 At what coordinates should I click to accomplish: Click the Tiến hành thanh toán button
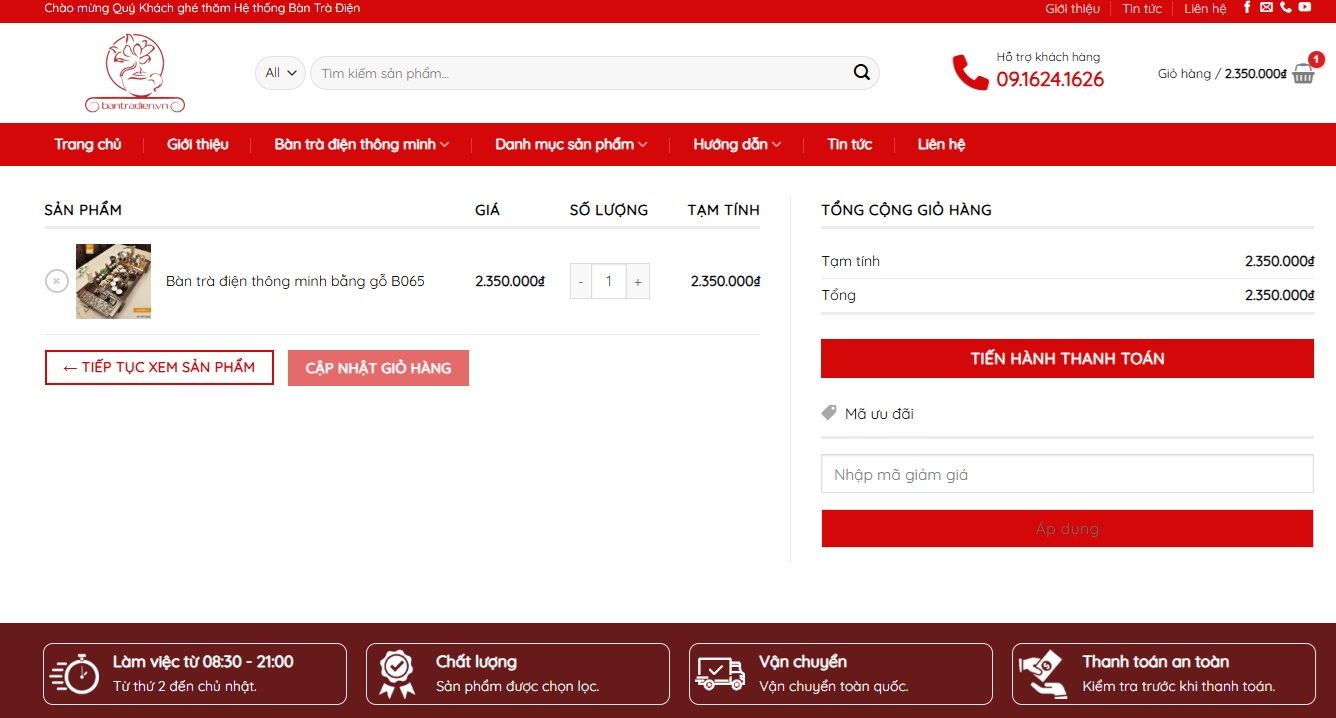[x=1067, y=358]
